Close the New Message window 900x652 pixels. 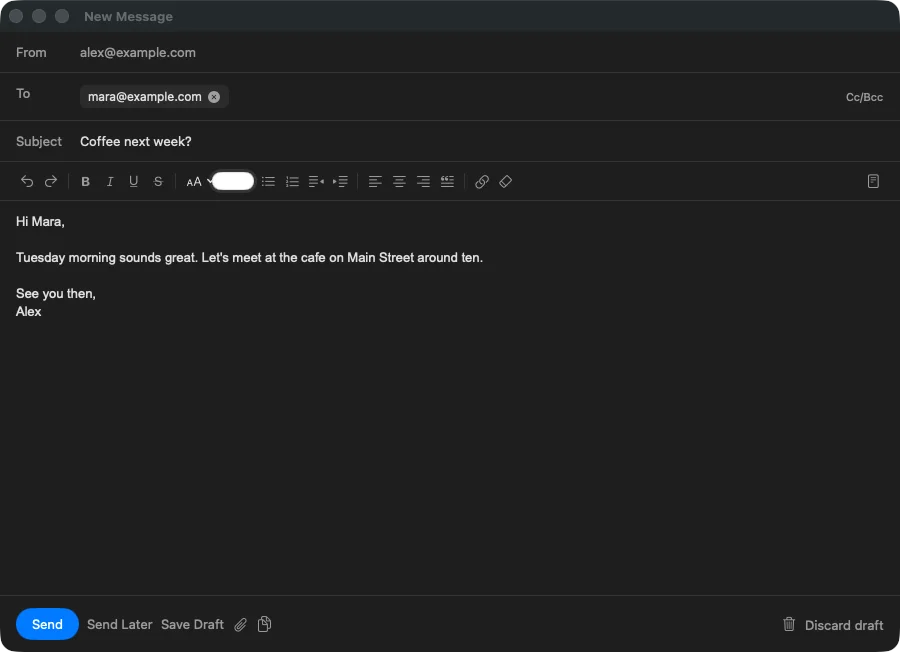[16, 16]
